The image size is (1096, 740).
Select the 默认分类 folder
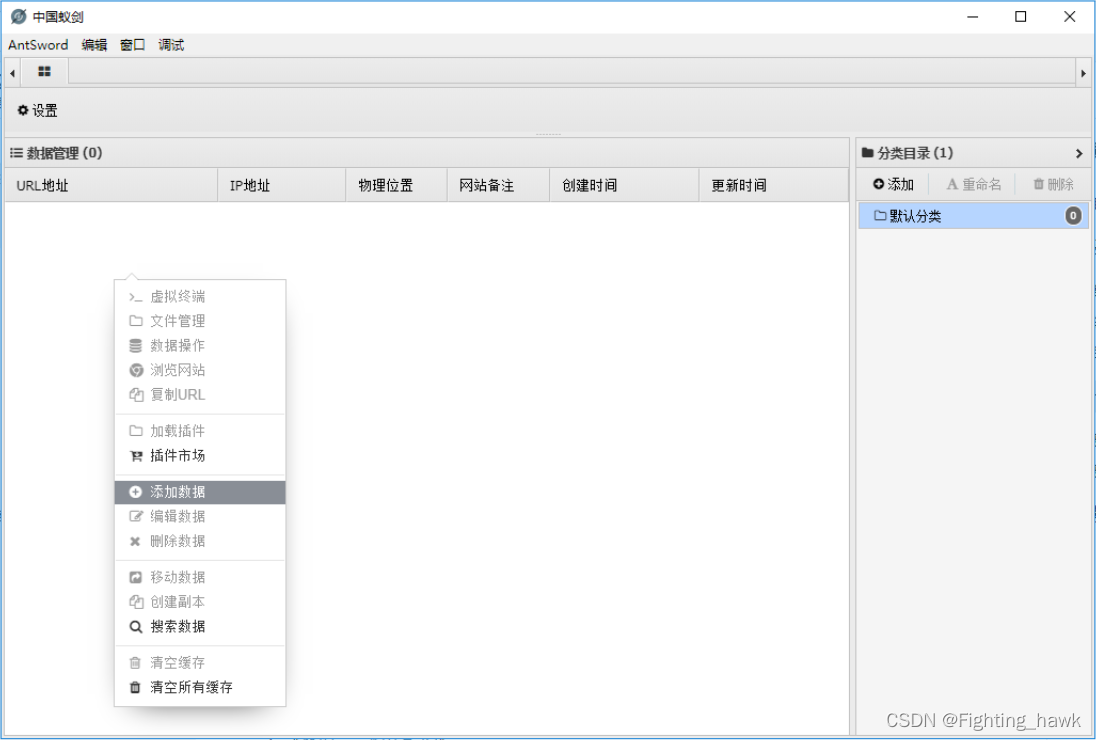point(973,216)
